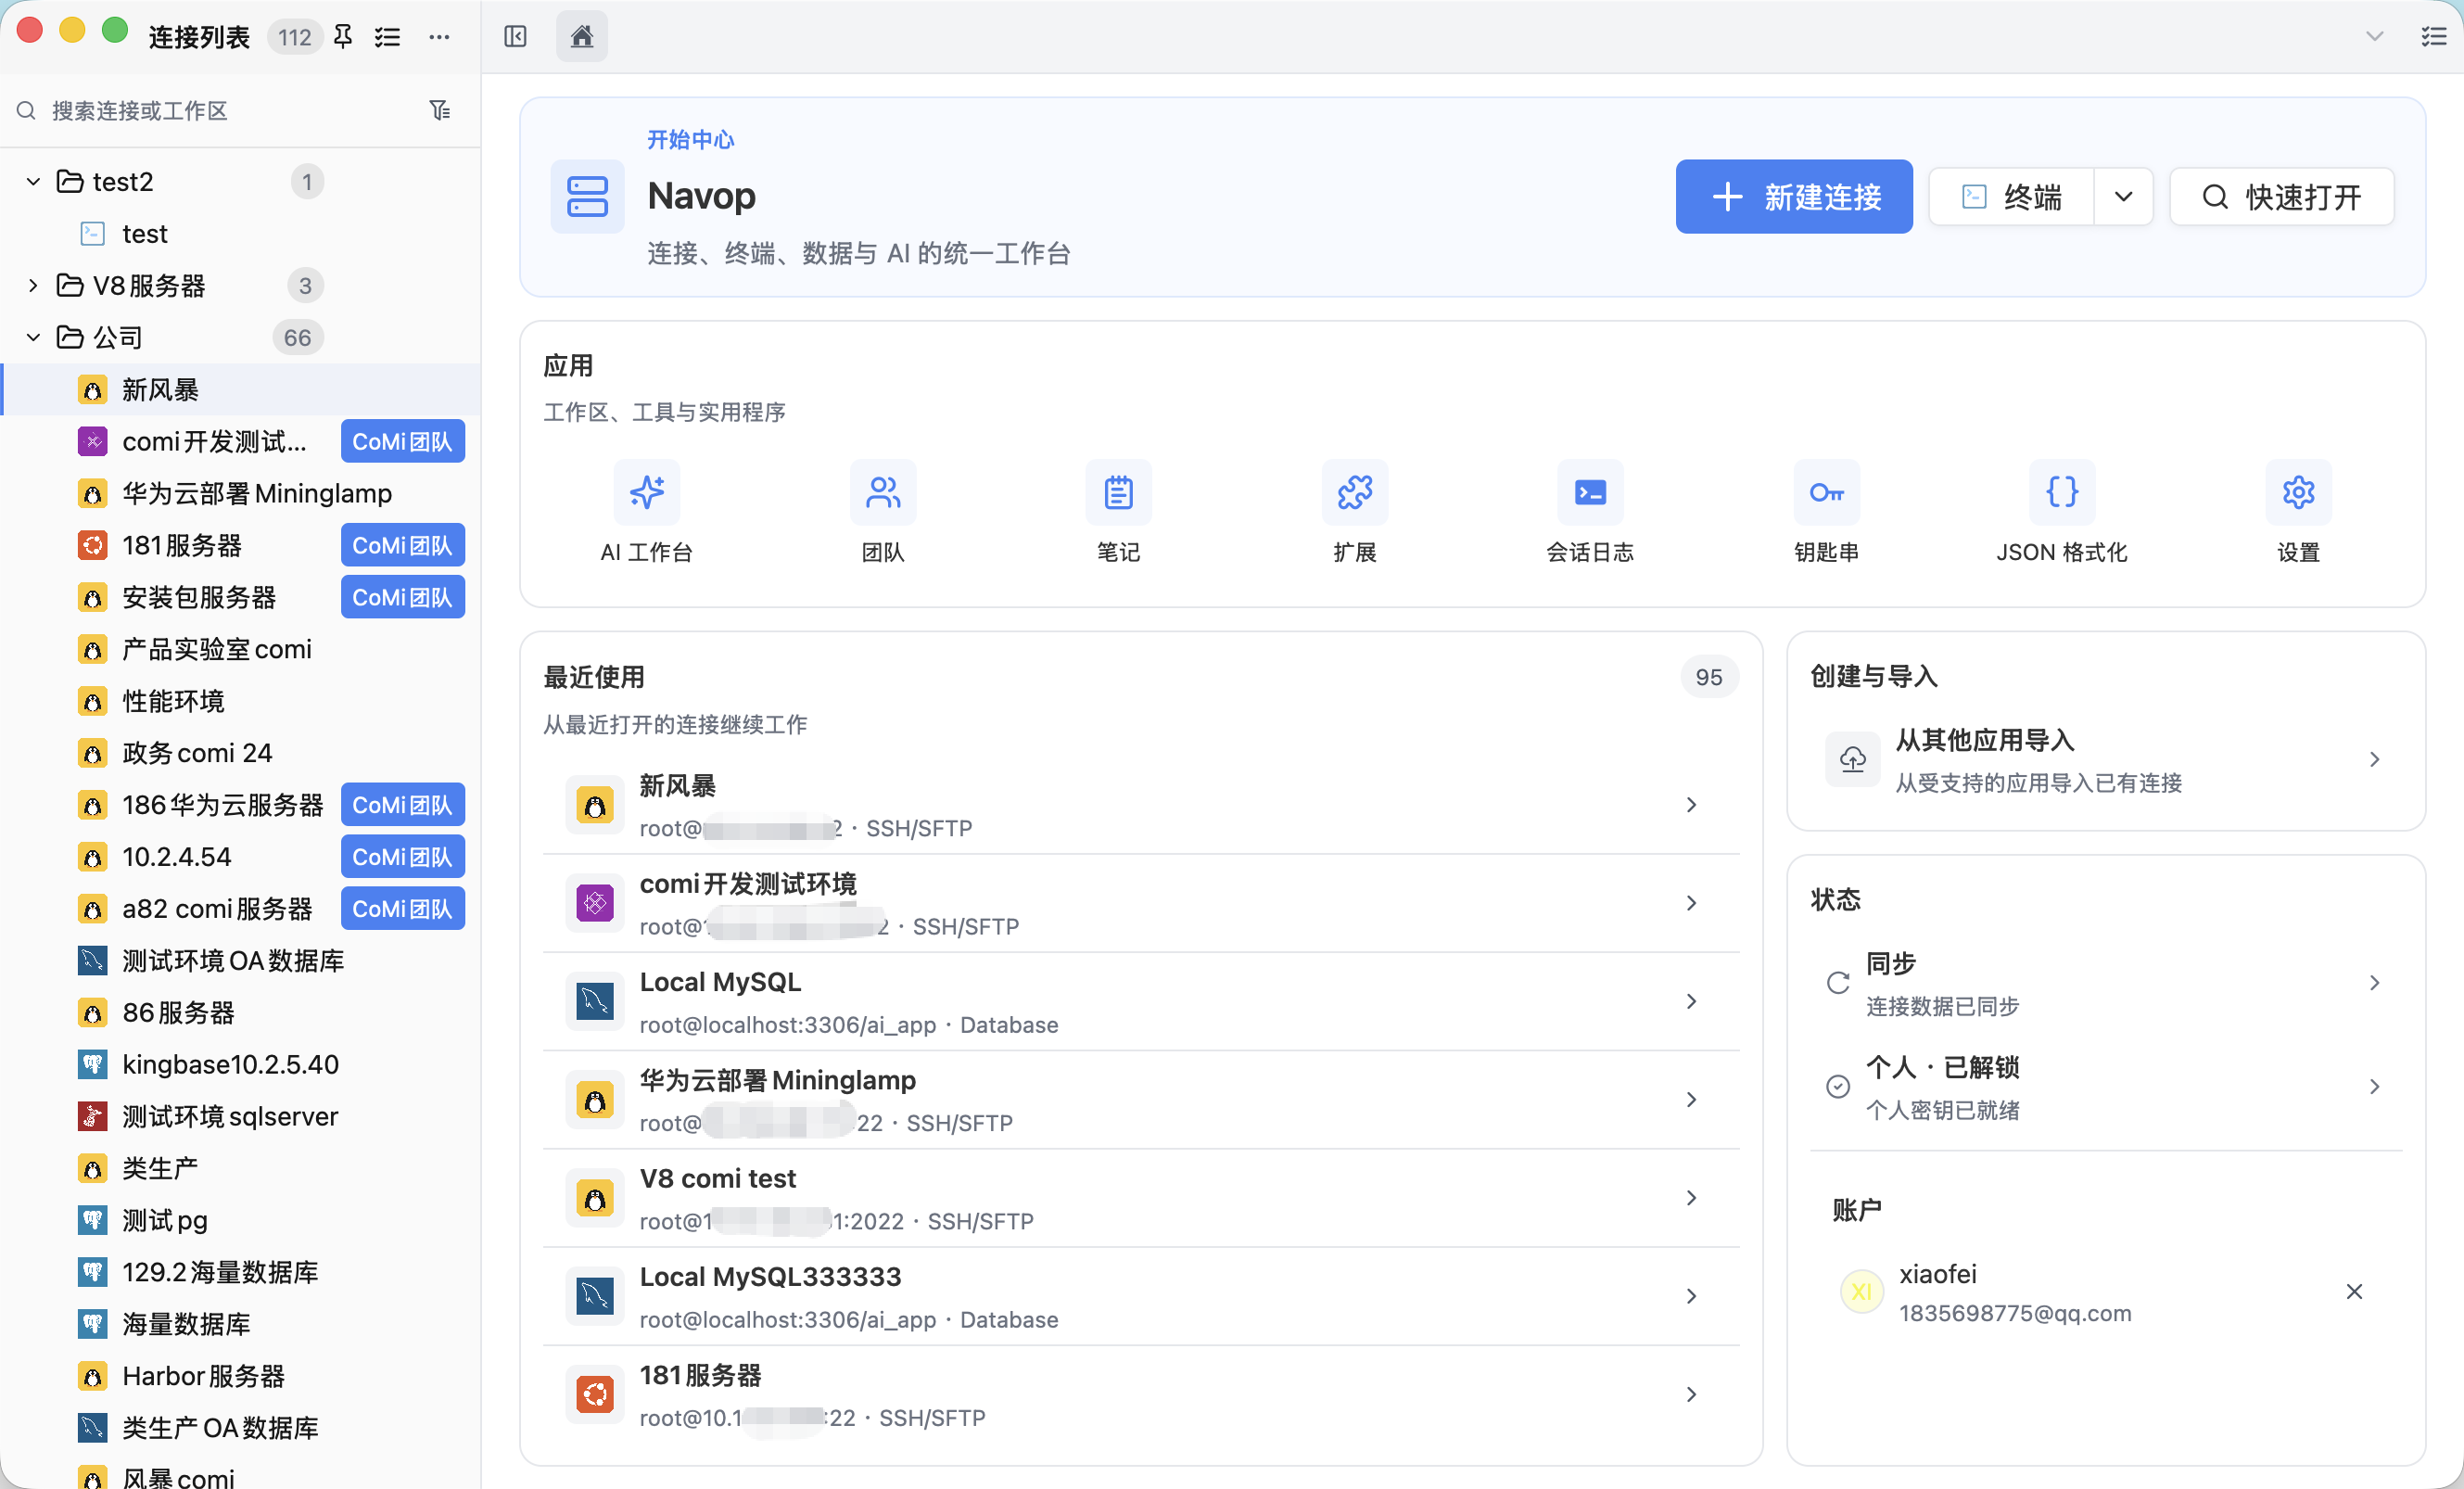
Task: Click the 测试环境 sqlserver icon
Action: [x=93, y=1117]
